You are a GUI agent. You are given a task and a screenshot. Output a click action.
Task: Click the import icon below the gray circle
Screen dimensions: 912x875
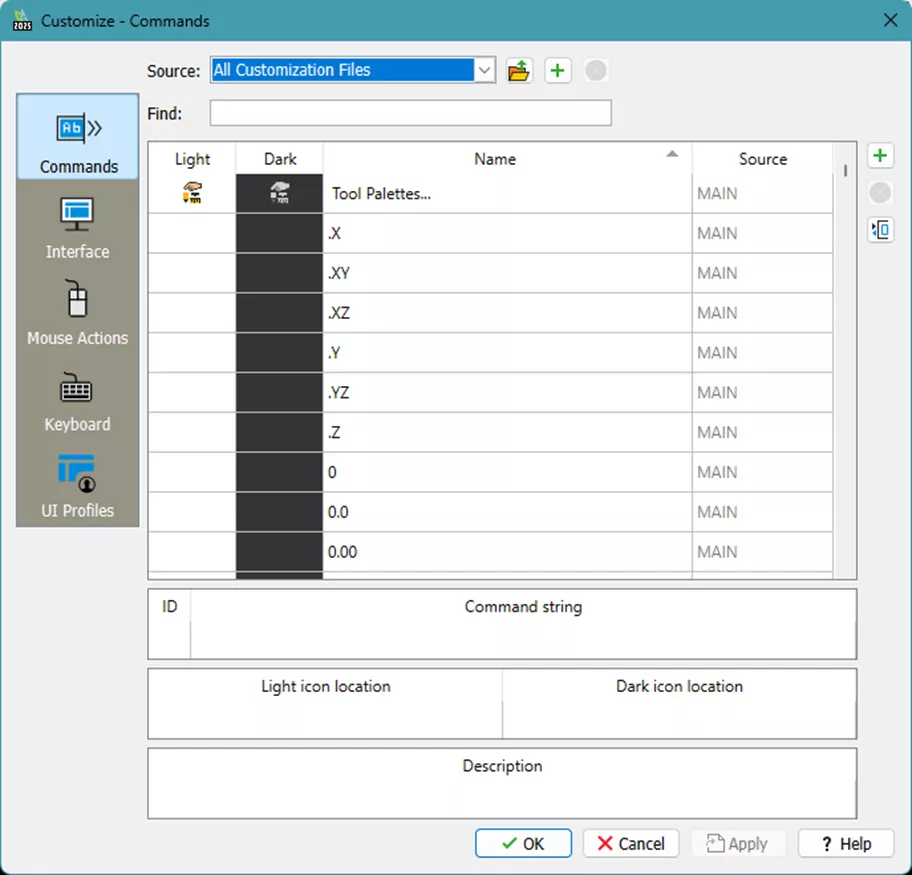(880, 230)
